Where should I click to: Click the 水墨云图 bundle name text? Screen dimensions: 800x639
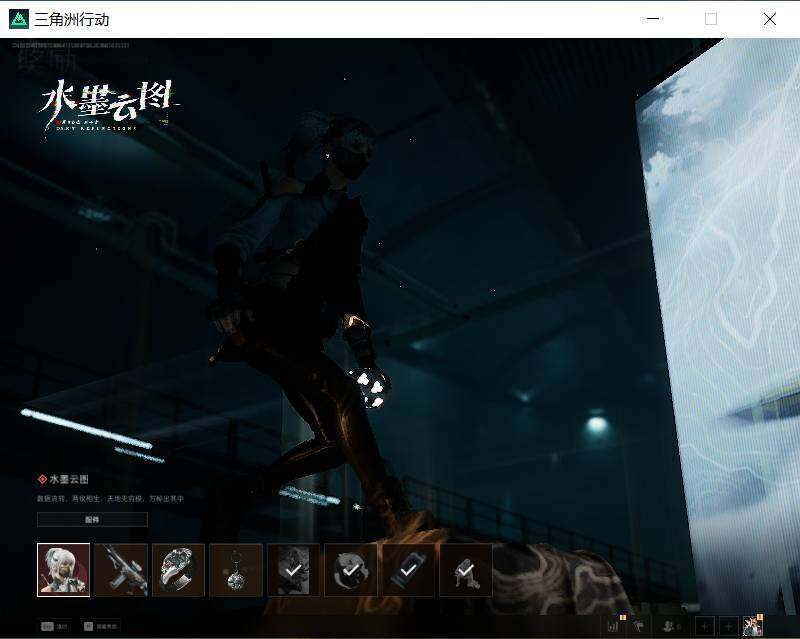[x=69, y=479]
